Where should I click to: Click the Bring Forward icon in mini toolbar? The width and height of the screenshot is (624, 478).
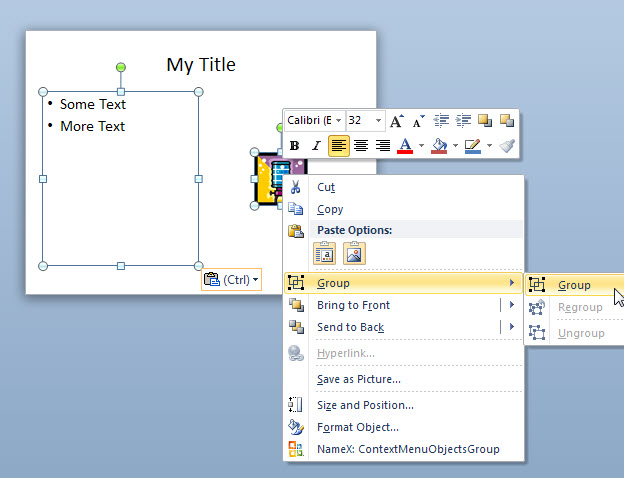485,121
